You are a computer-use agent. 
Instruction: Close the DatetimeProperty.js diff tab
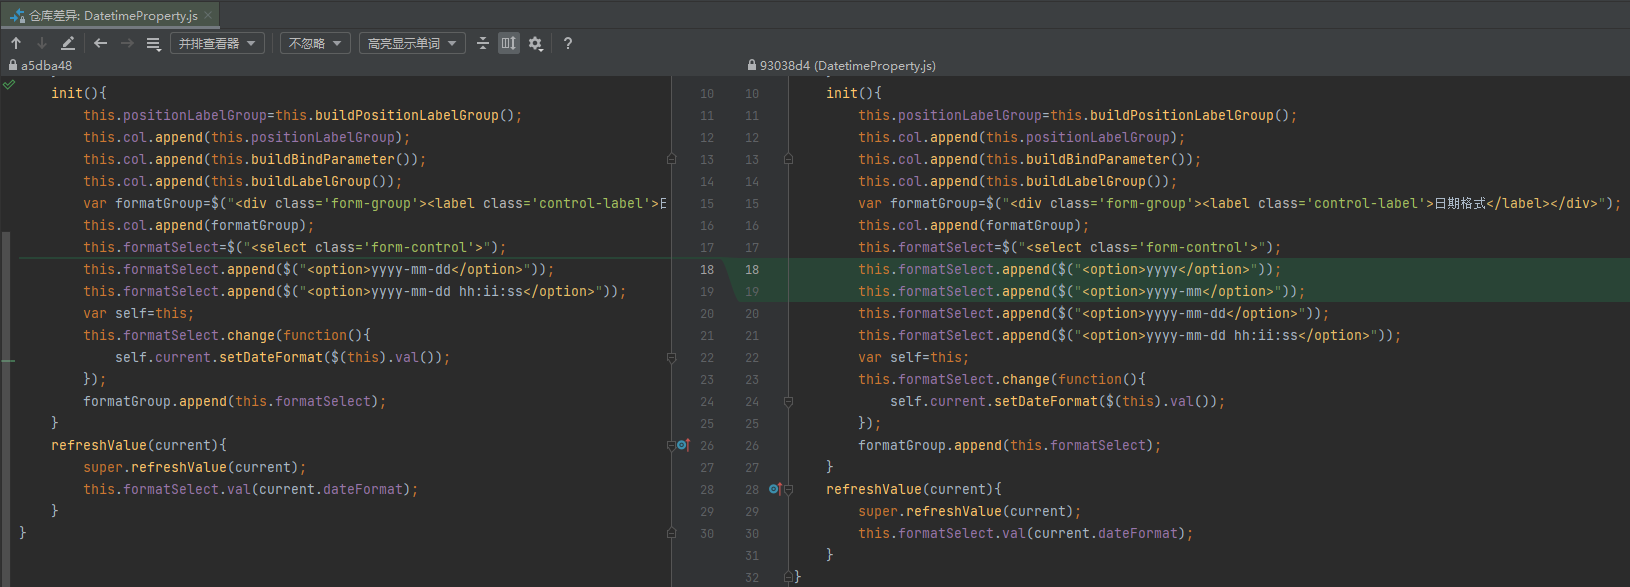pos(208,15)
